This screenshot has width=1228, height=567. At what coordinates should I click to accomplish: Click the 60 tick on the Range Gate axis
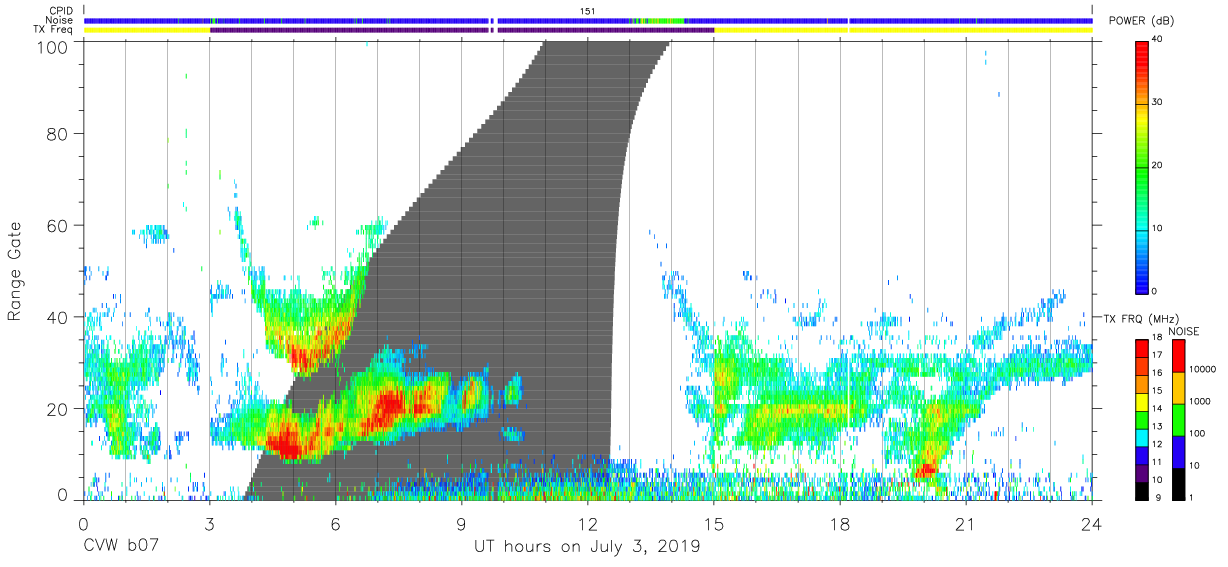coord(60,225)
